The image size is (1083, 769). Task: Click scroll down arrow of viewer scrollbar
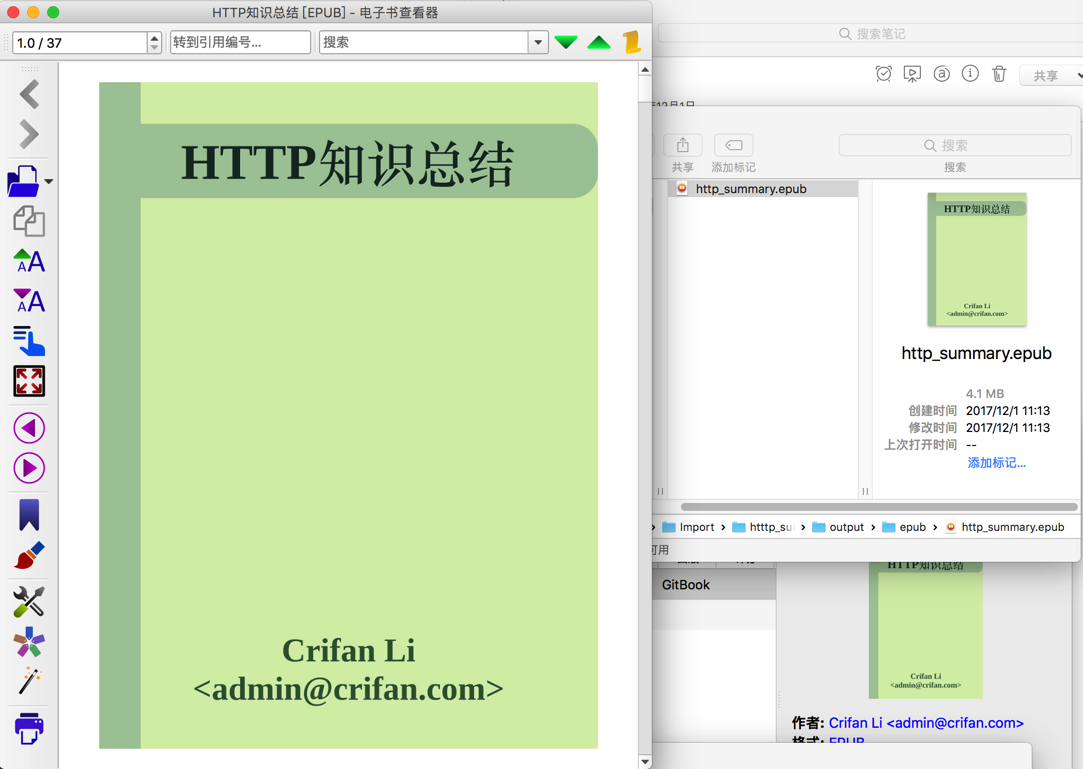tap(645, 761)
